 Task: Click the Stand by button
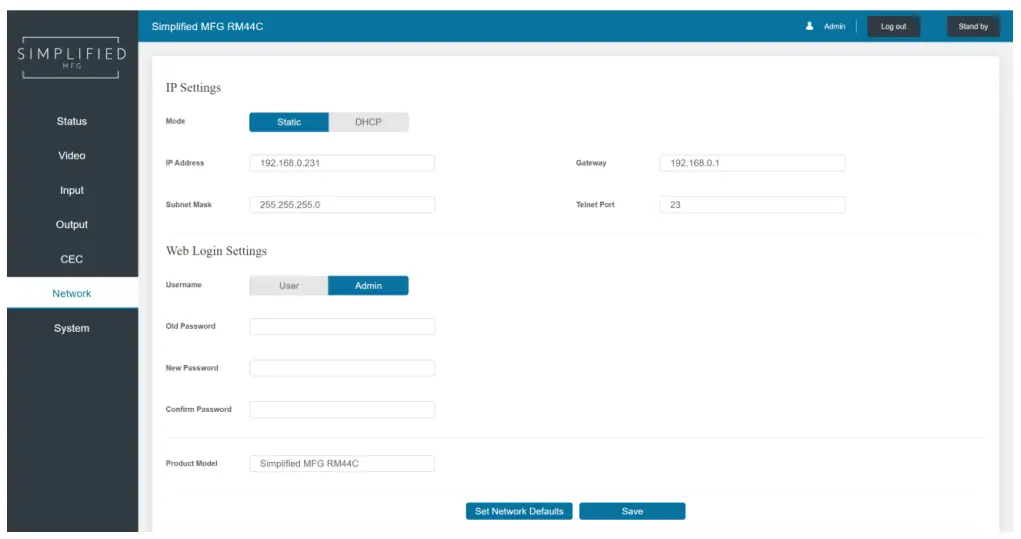(973, 26)
